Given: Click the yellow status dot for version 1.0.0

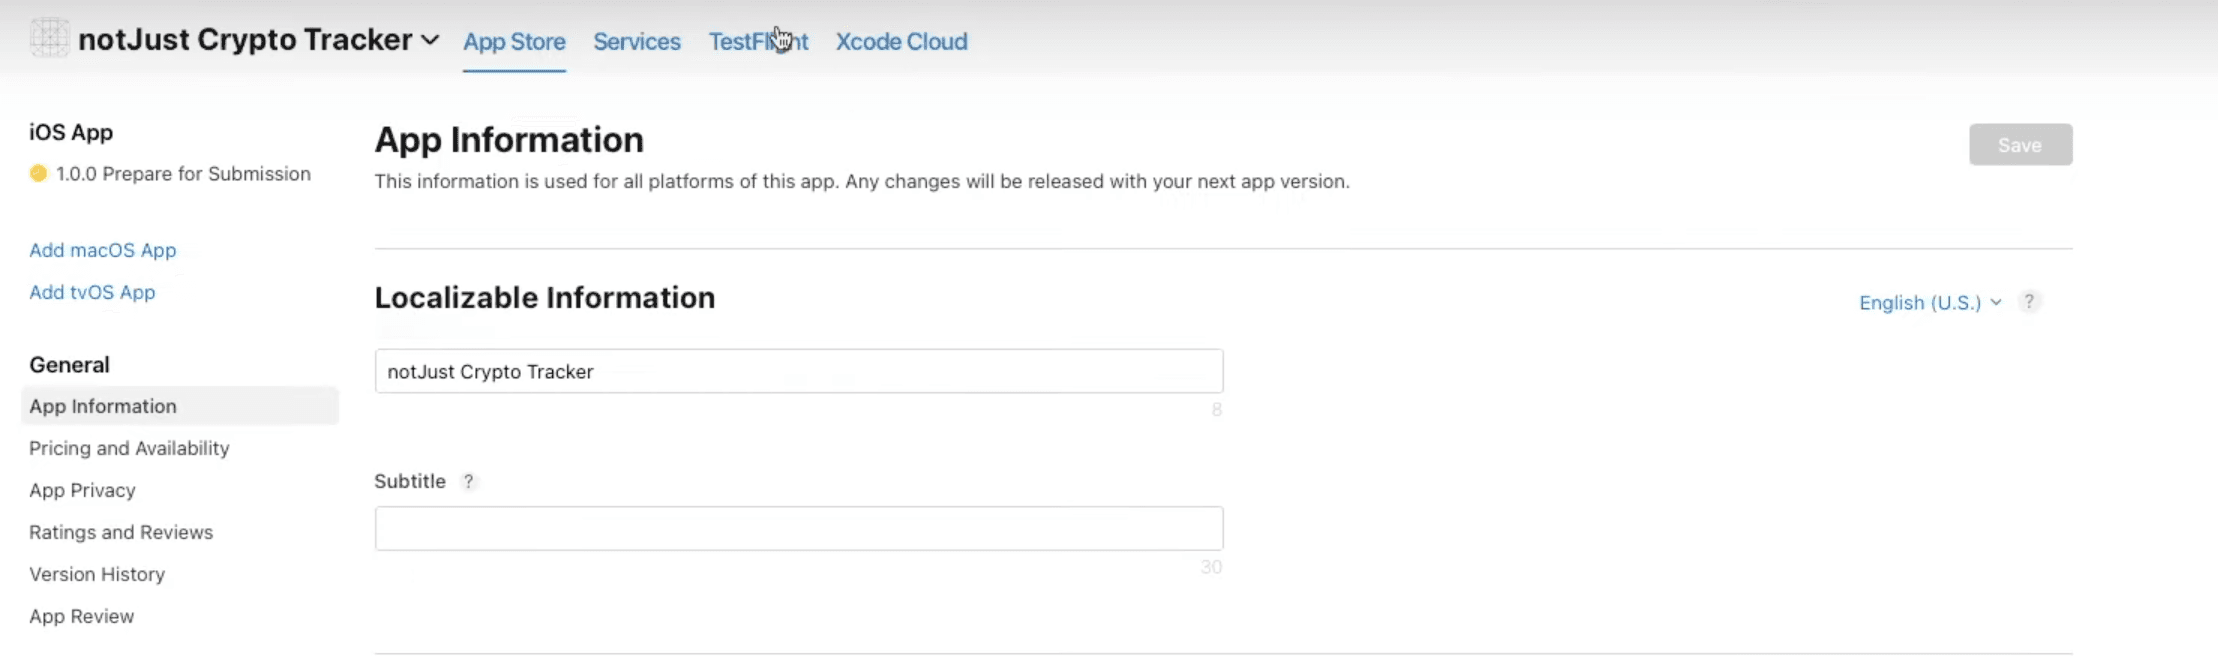Looking at the screenshot, I should click(38, 173).
